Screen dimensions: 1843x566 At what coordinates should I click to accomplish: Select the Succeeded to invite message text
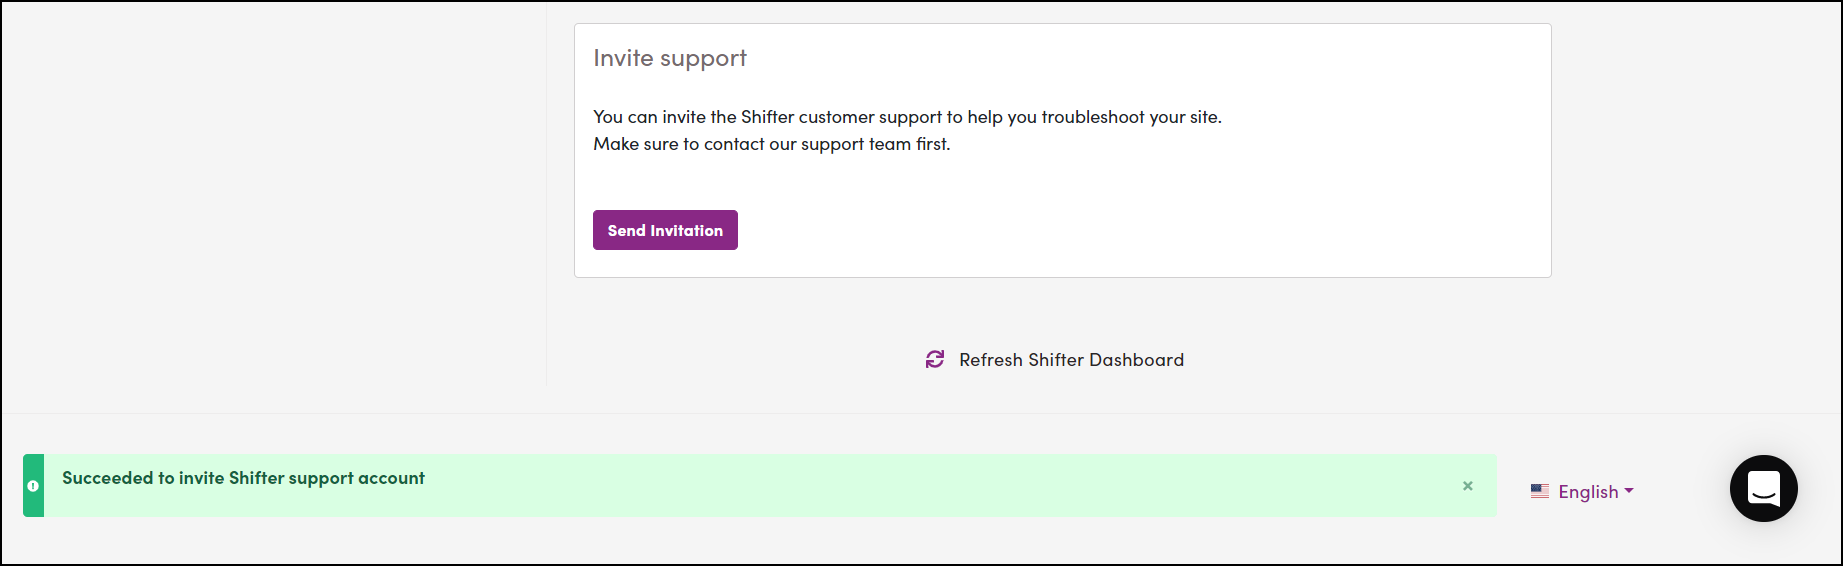[243, 478]
